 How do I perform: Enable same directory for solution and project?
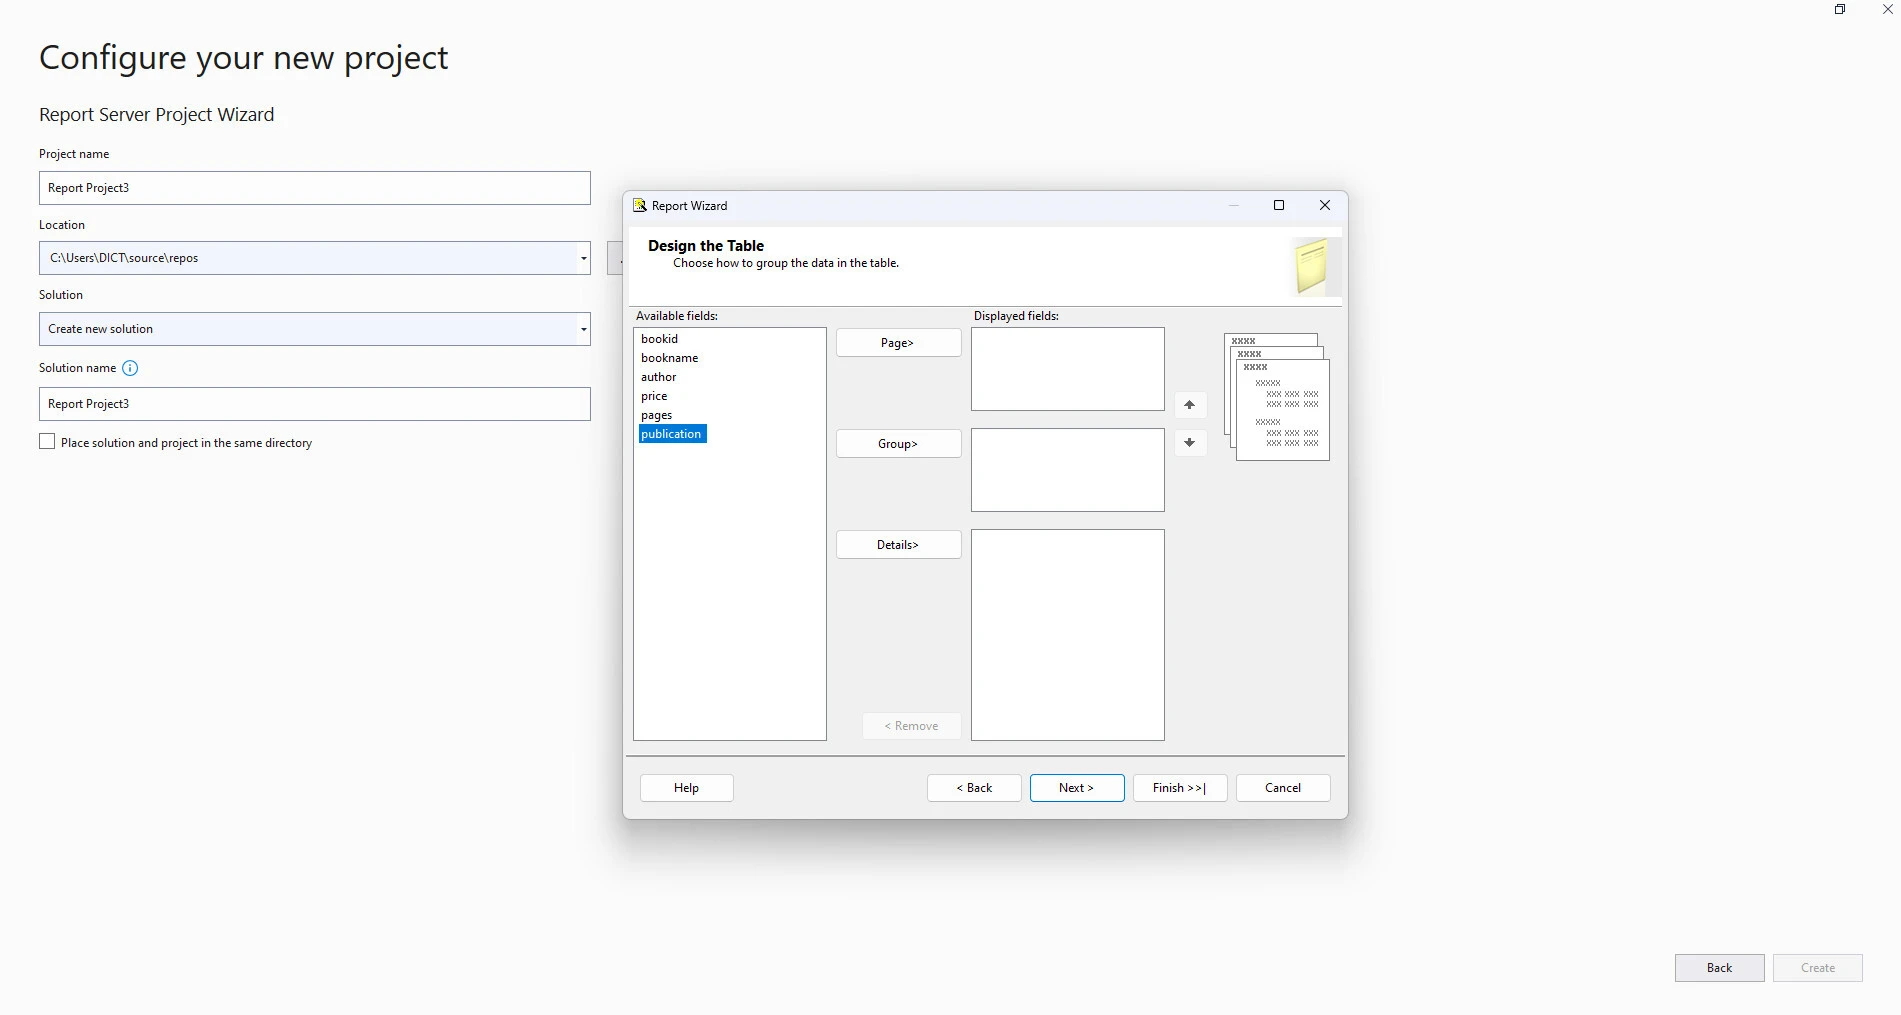click(x=47, y=442)
